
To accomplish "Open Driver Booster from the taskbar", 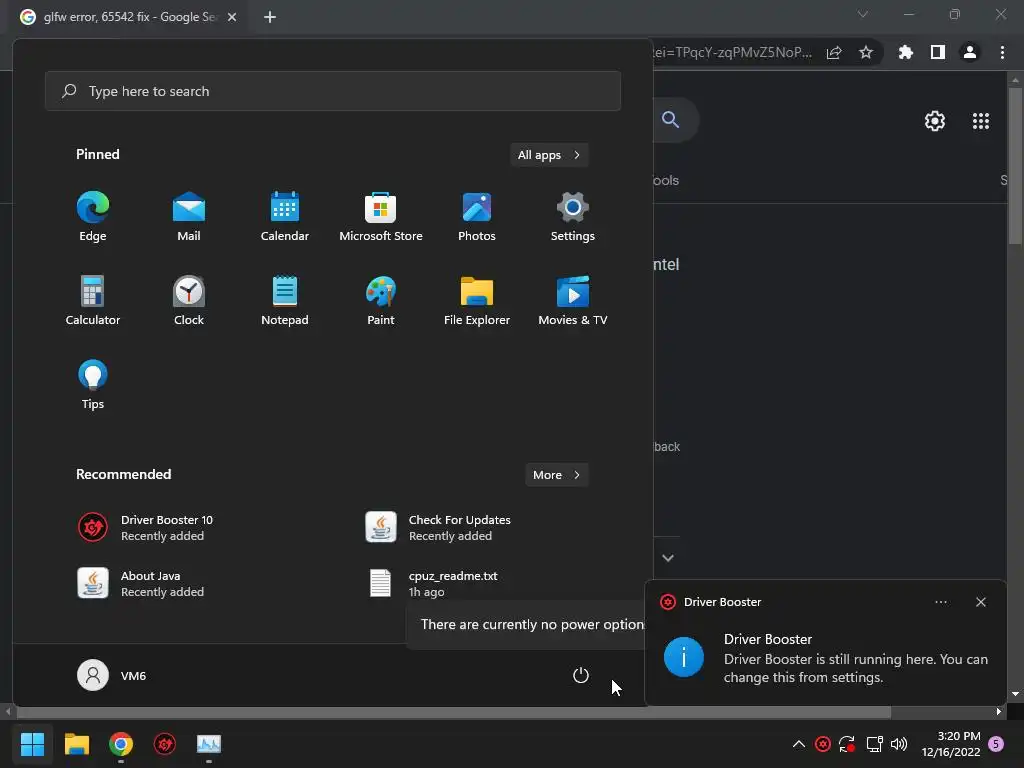I will (x=165, y=744).
